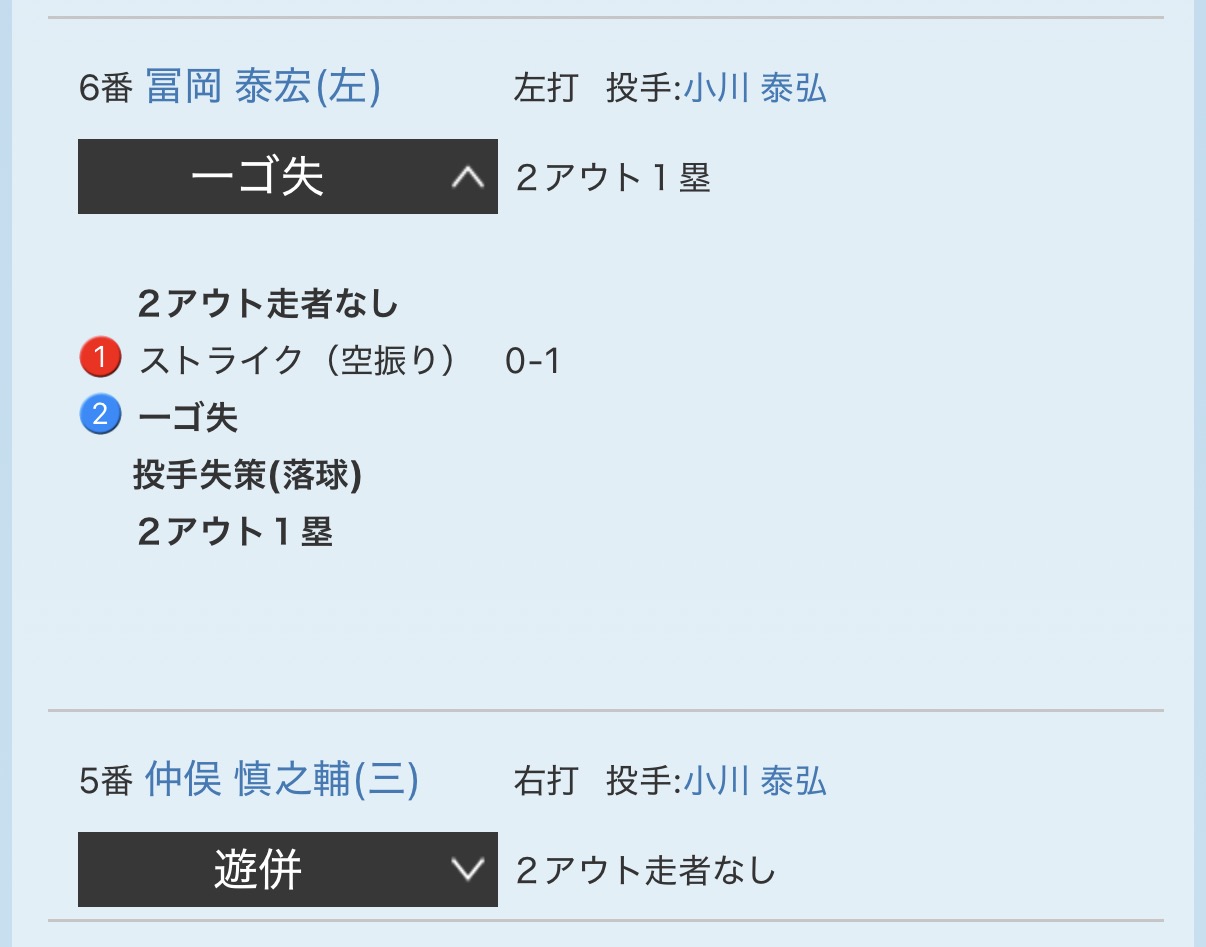Screen dimensions: 1206x947
Task: Click the 左打 batting side label
Action: (545, 89)
